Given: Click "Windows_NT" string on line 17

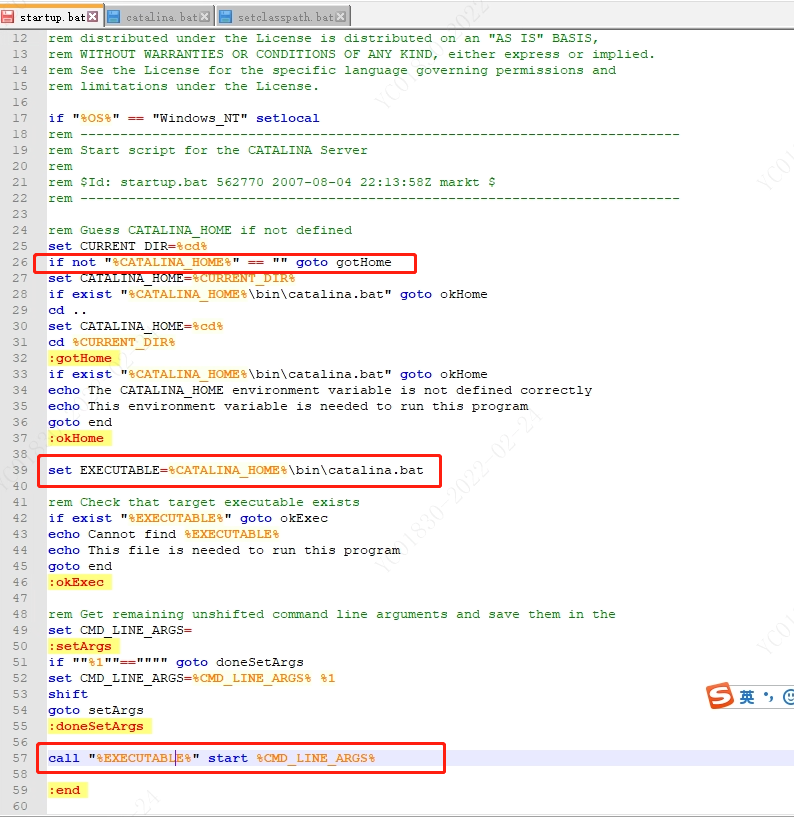Looking at the screenshot, I should pyautogui.click(x=200, y=118).
